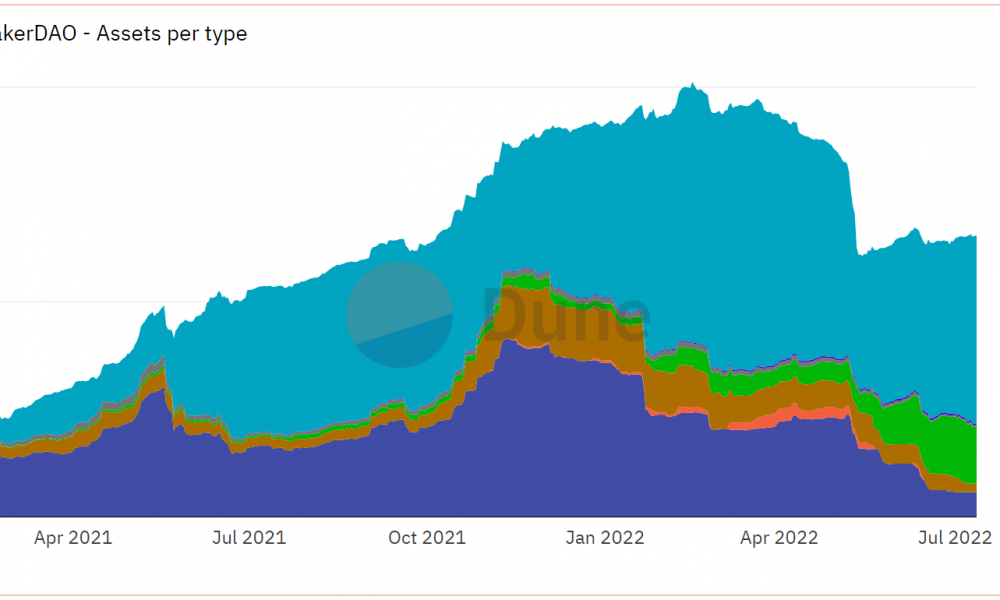The height and width of the screenshot is (600, 1000).
Task: Click the "Jan 2022" axis label
Action: tap(605, 538)
